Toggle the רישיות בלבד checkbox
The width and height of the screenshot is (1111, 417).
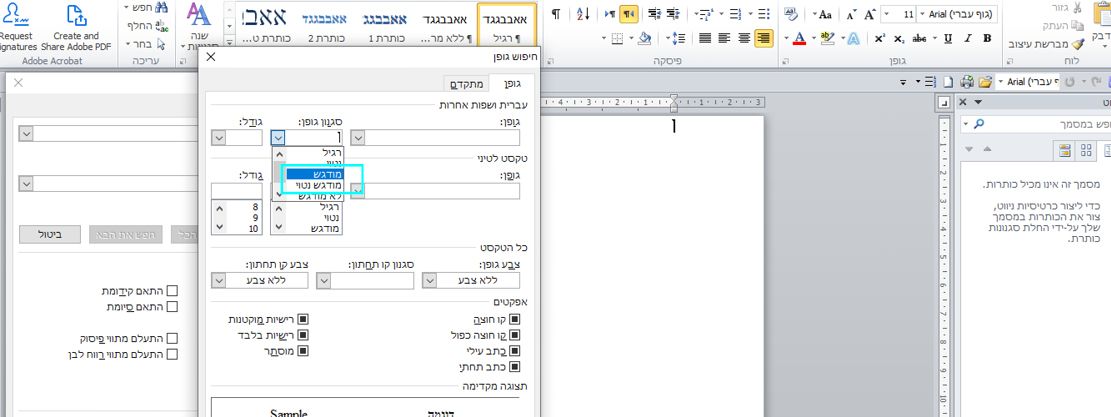point(303,335)
